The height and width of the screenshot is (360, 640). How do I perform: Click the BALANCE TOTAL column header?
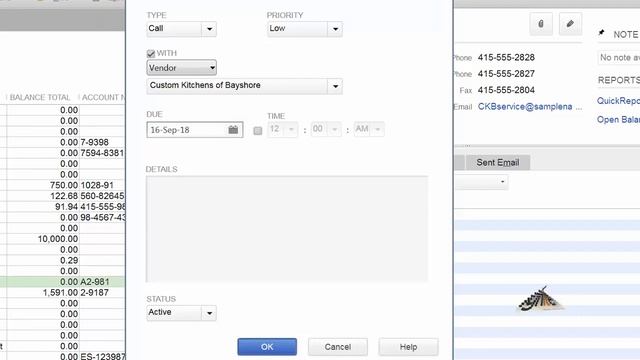40,98
